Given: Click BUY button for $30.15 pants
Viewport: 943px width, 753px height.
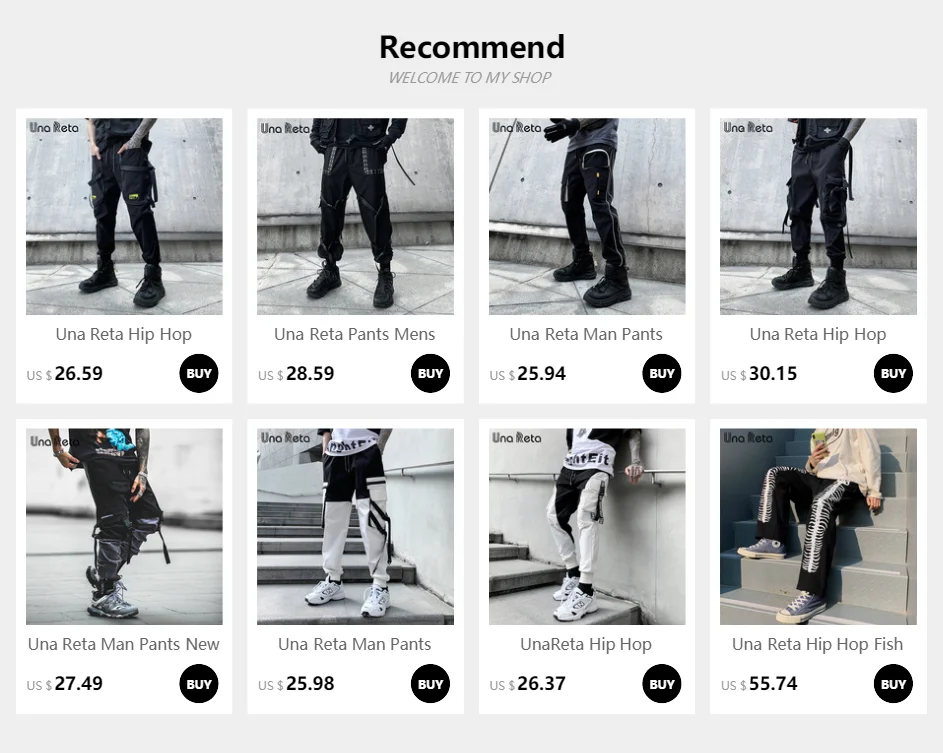Looking at the screenshot, I should (893, 373).
